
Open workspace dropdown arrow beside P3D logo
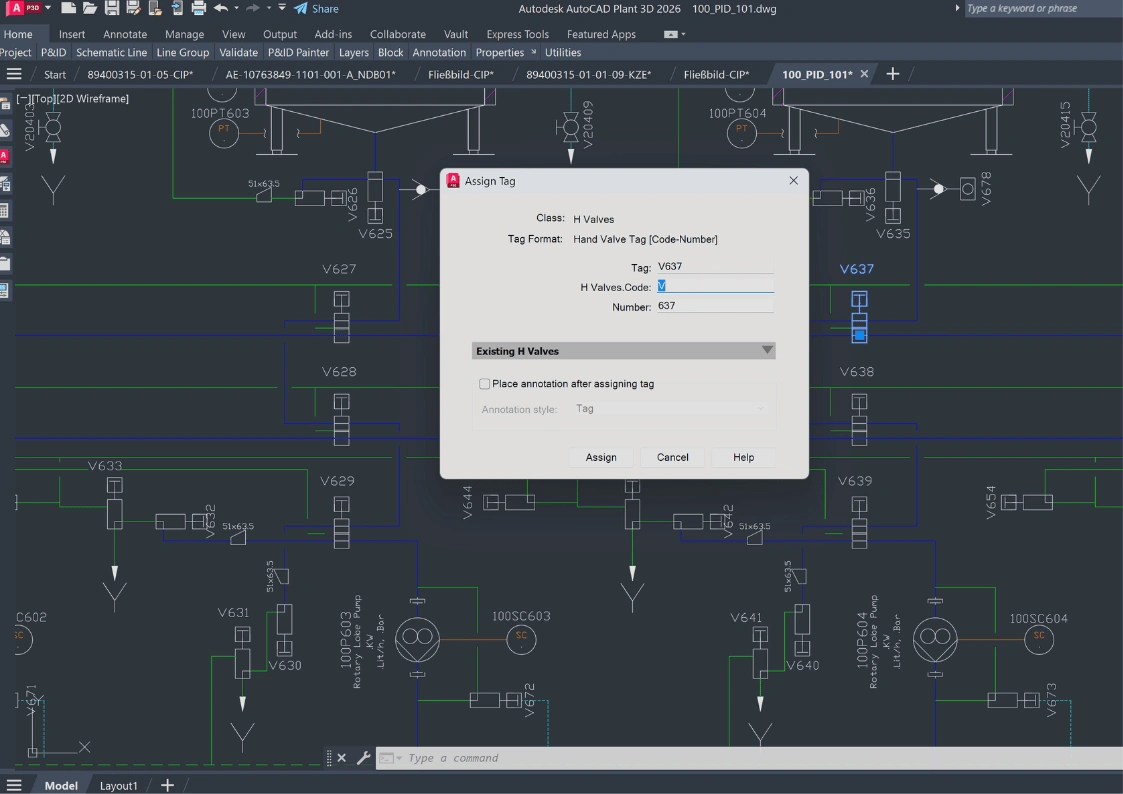coord(48,8)
